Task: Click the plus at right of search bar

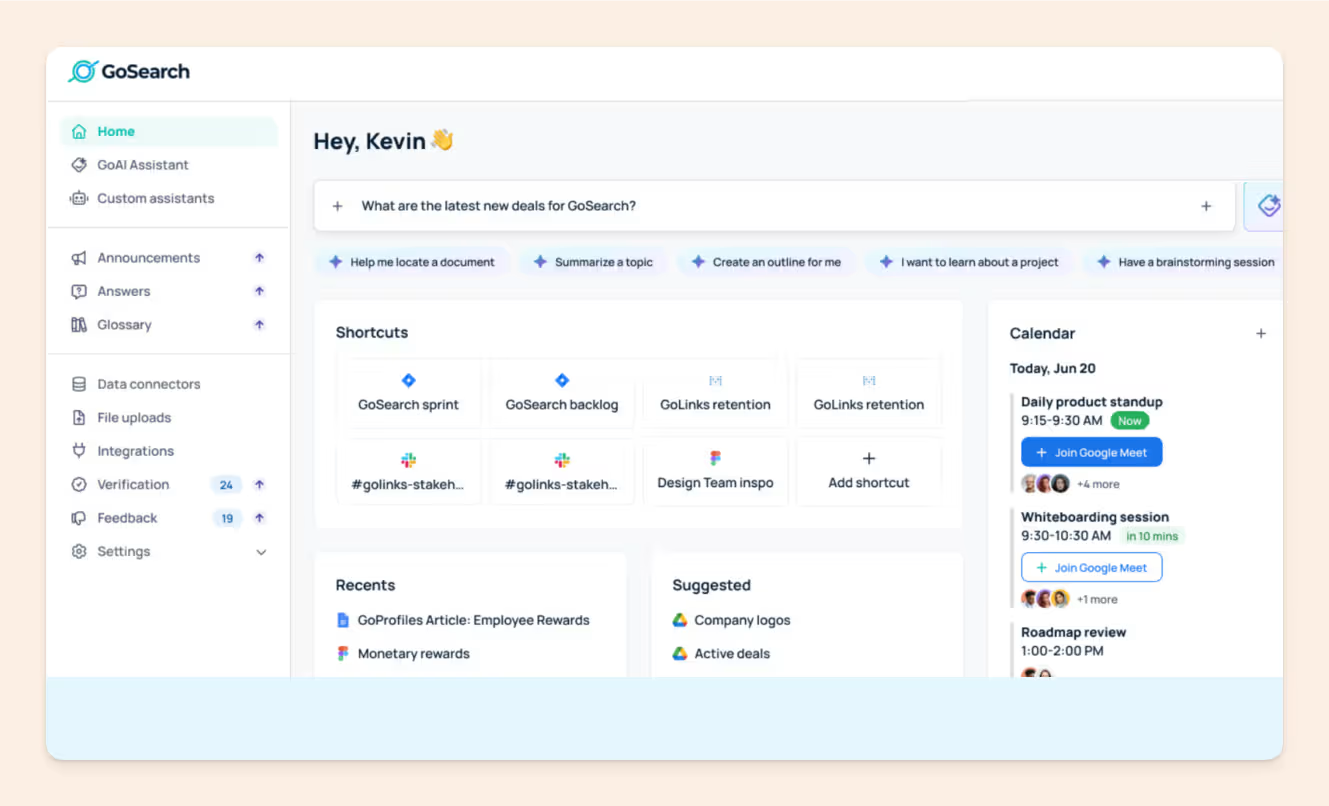Action: point(1206,206)
